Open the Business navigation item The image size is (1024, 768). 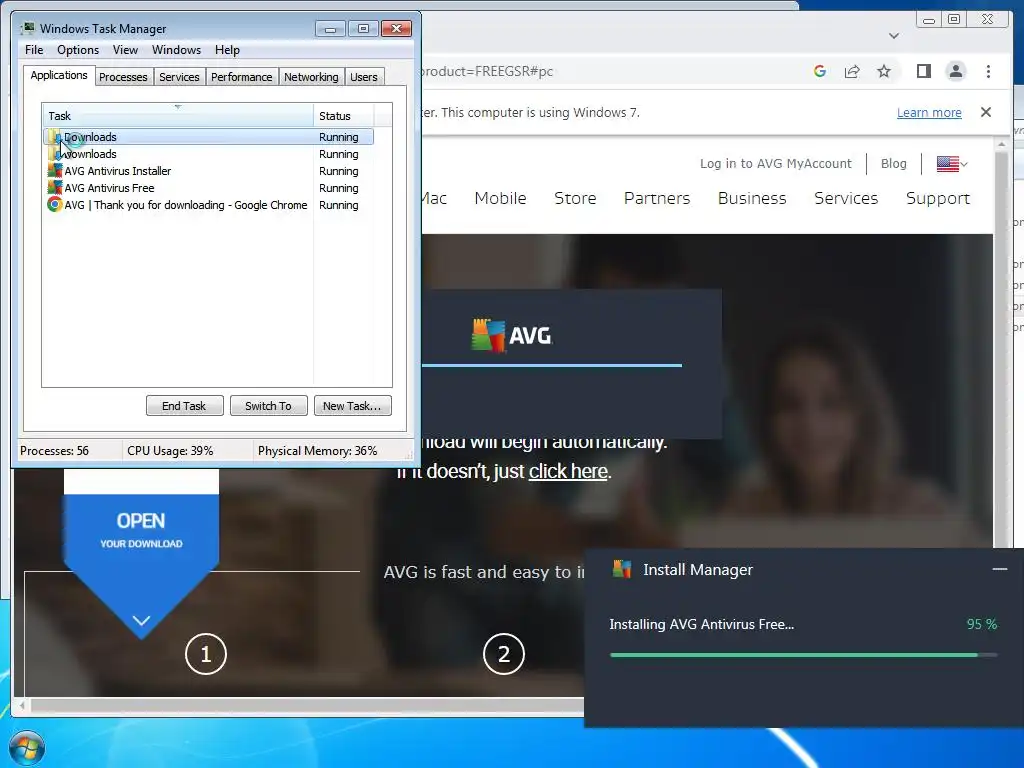(752, 198)
